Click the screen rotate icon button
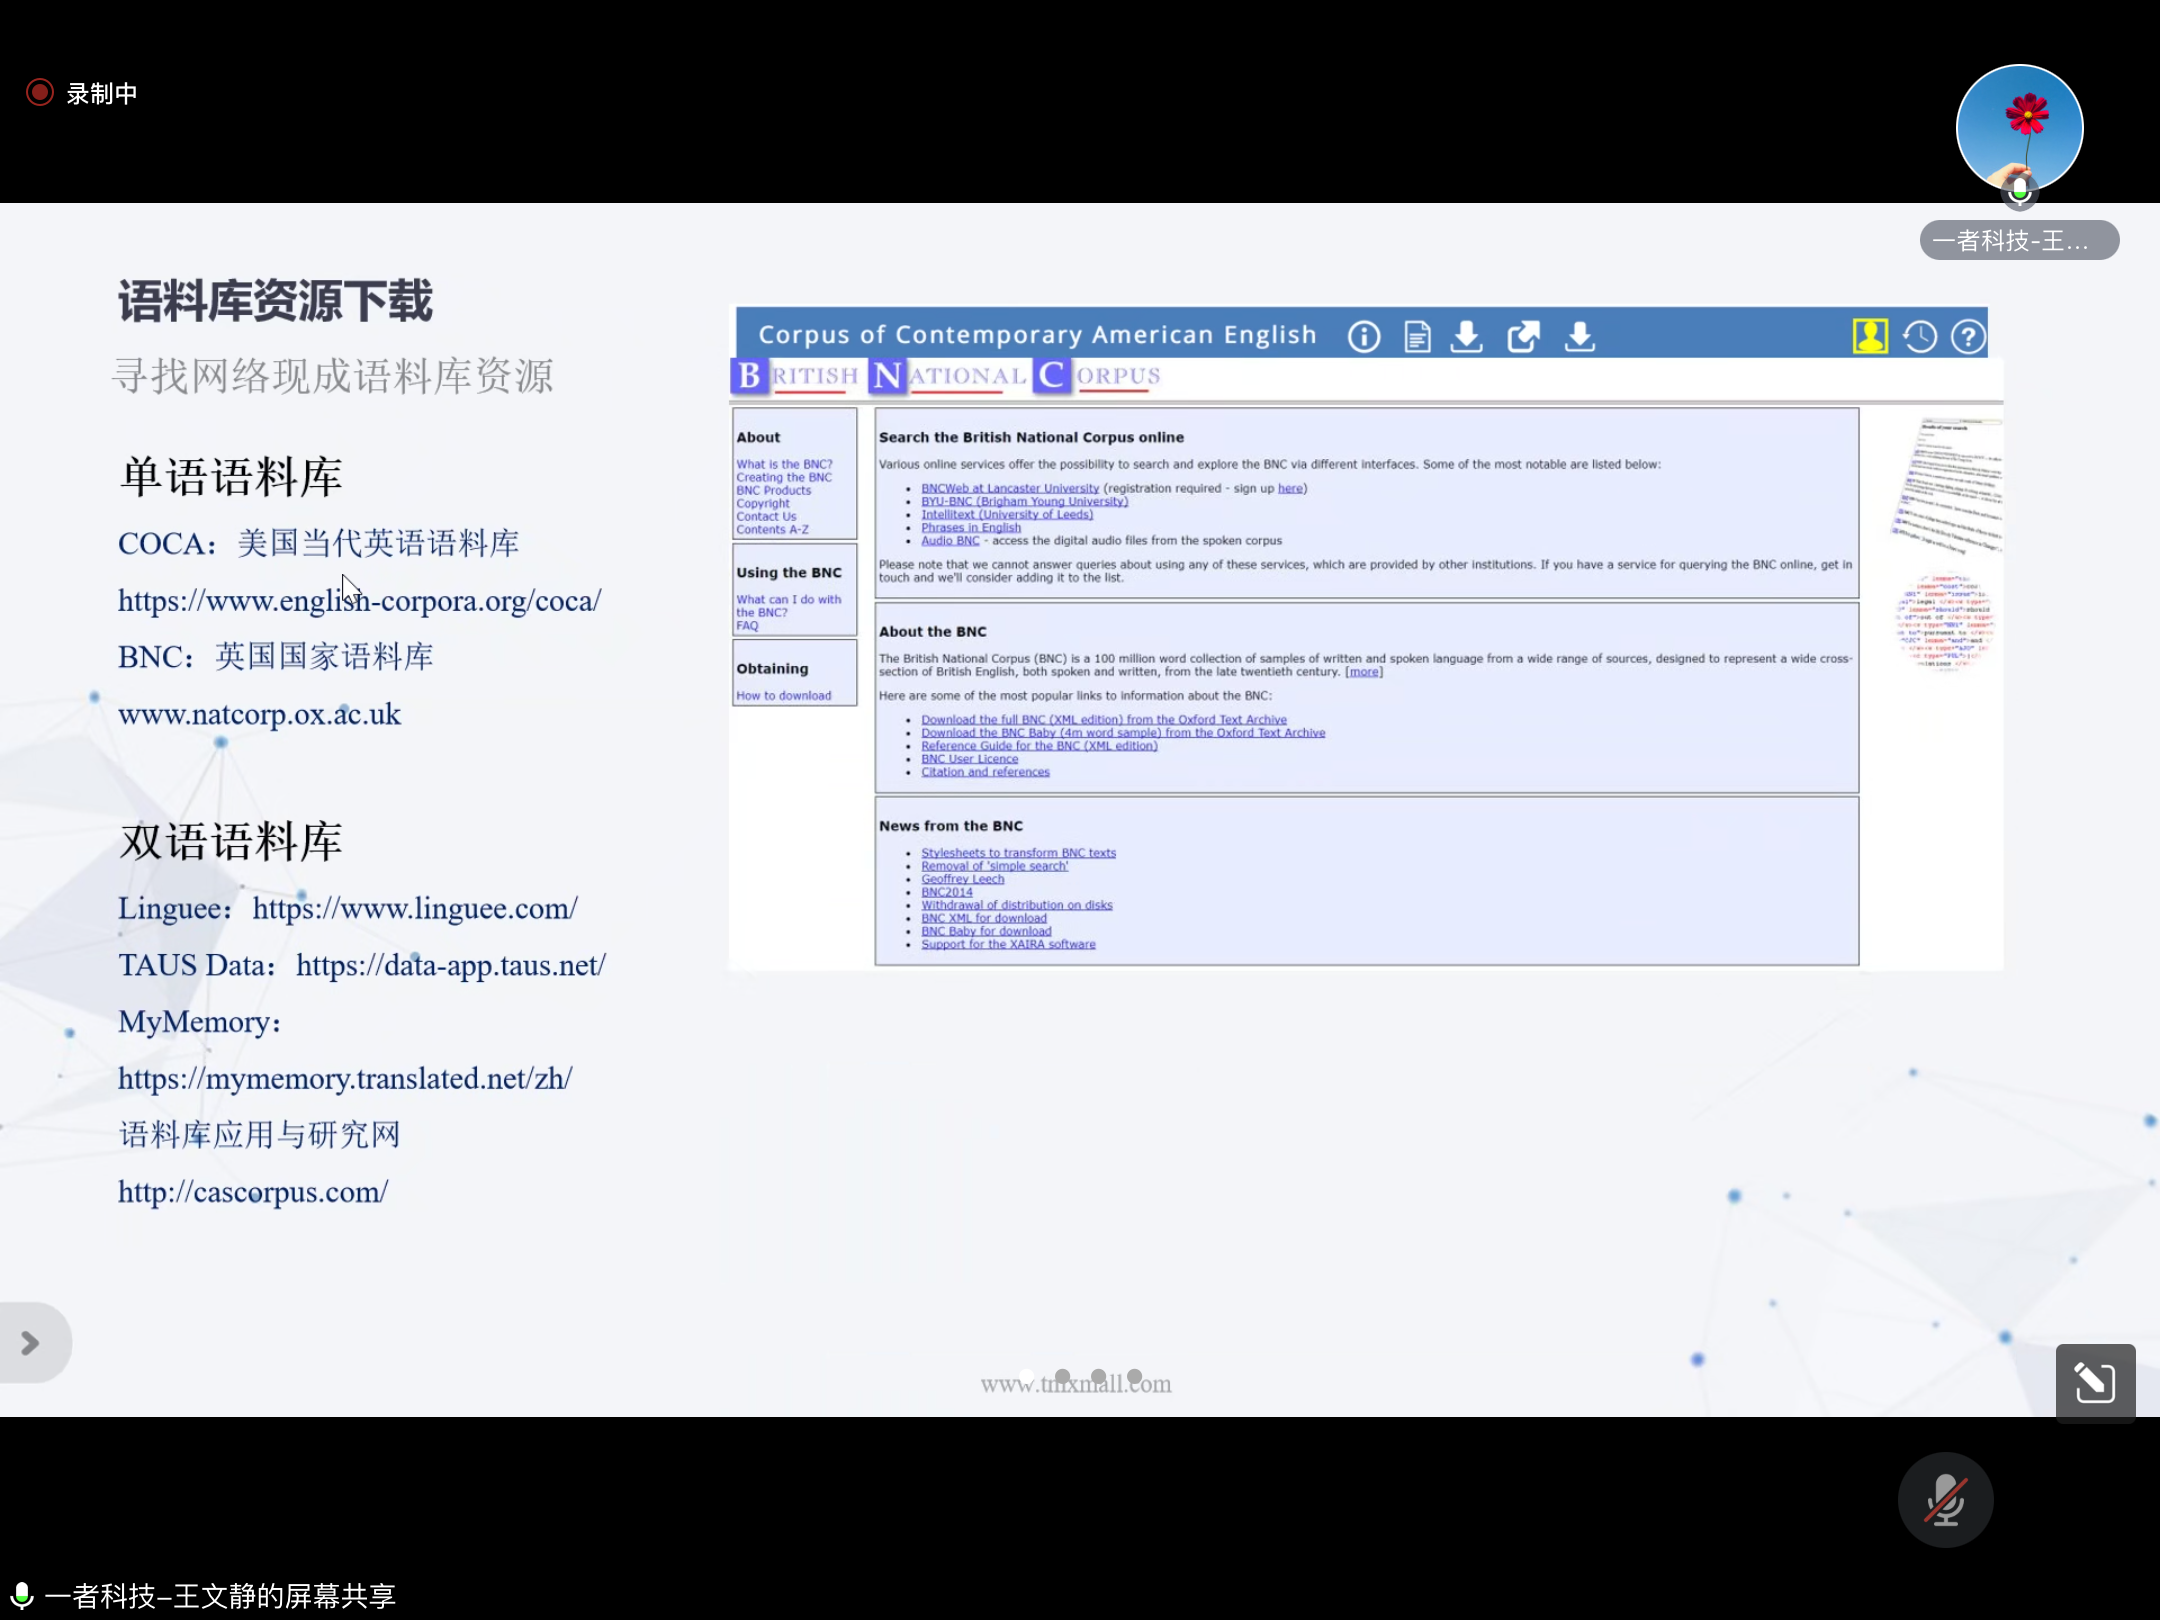The width and height of the screenshot is (2160, 1620). [2095, 1383]
